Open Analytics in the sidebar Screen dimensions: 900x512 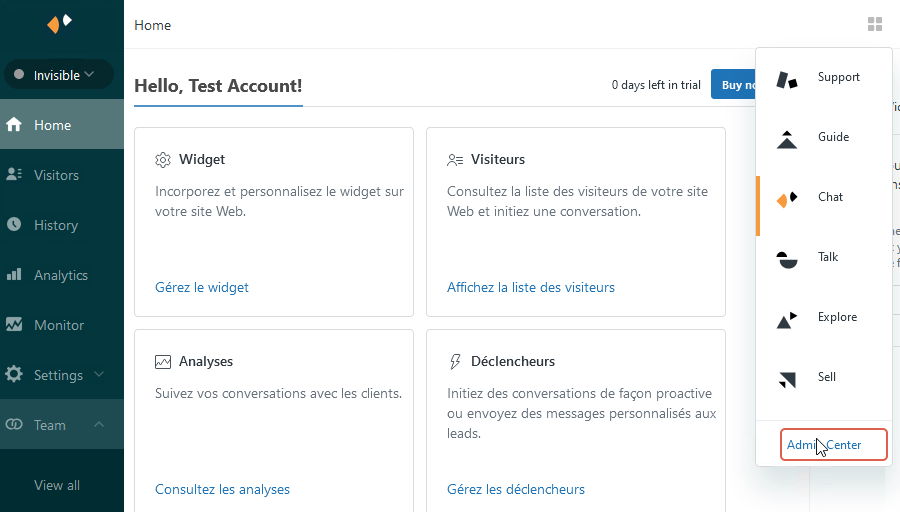tap(60, 275)
